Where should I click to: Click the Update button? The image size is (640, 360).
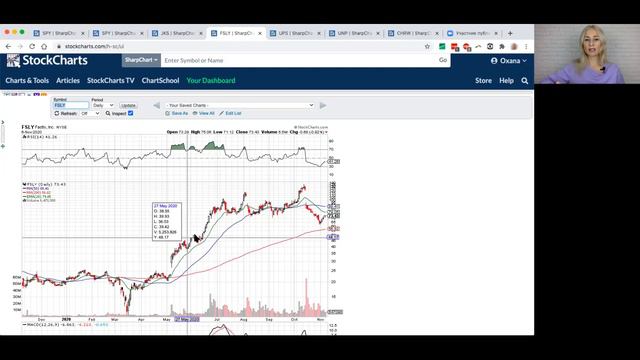tap(128, 105)
